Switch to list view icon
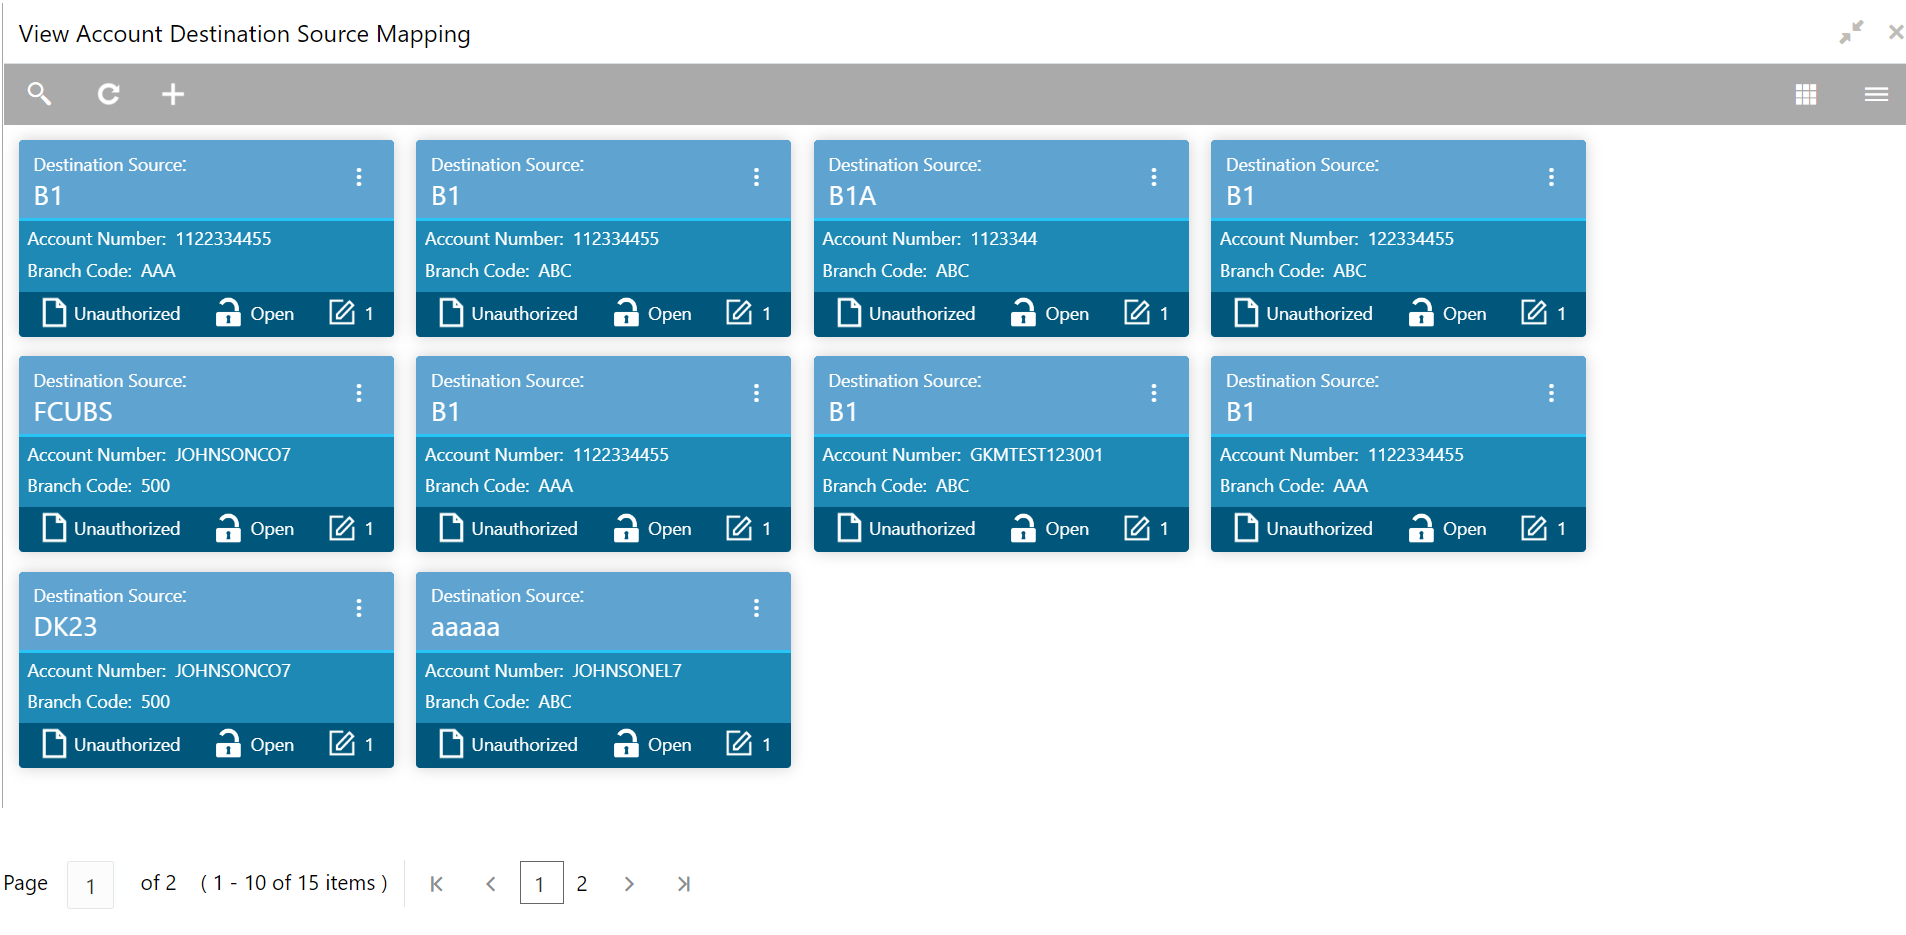The width and height of the screenshot is (1906, 935). [1876, 94]
